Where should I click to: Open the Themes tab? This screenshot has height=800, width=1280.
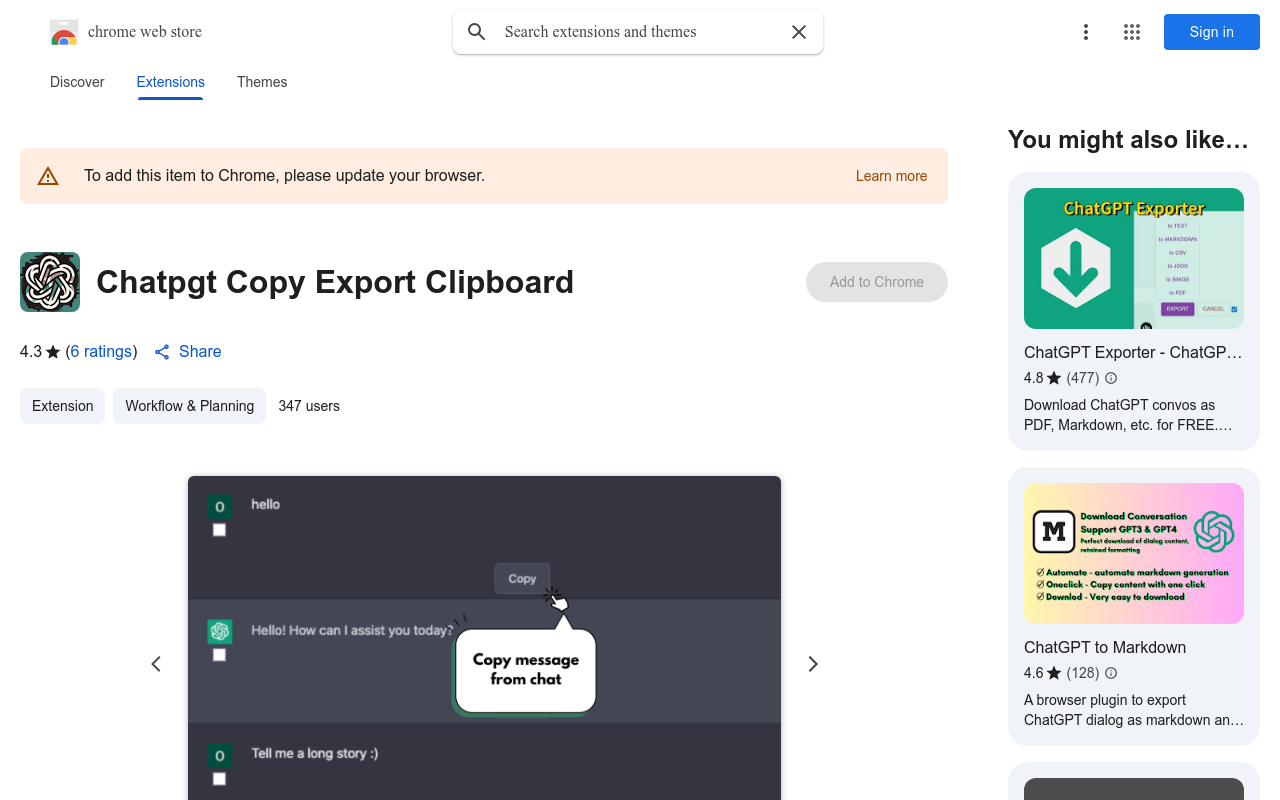[262, 82]
